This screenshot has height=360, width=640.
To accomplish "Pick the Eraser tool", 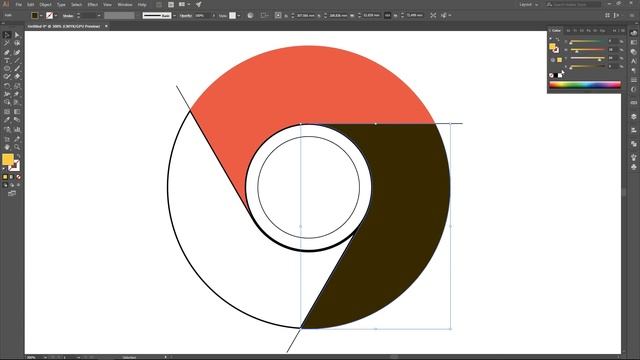I will tap(17, 77).
